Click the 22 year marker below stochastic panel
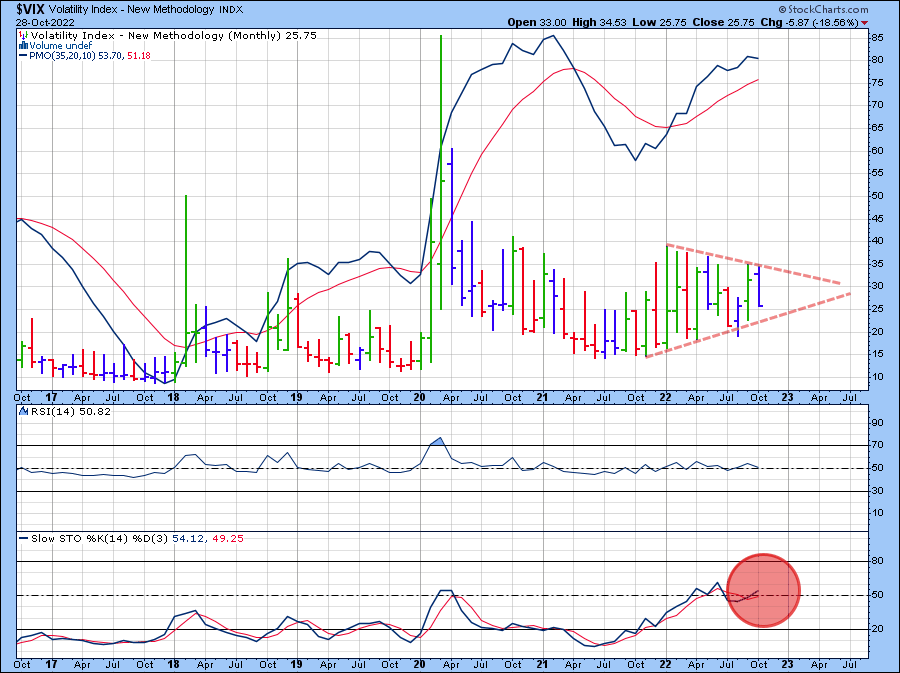This screenshot has height=673, width=900. click(x=665, y=663)
